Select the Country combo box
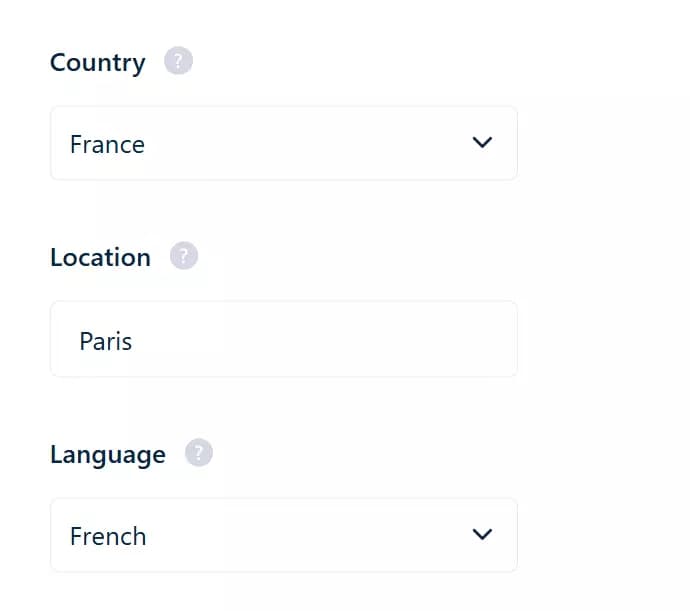This screenshot has width=690, height=611. (x=283, y=143)
